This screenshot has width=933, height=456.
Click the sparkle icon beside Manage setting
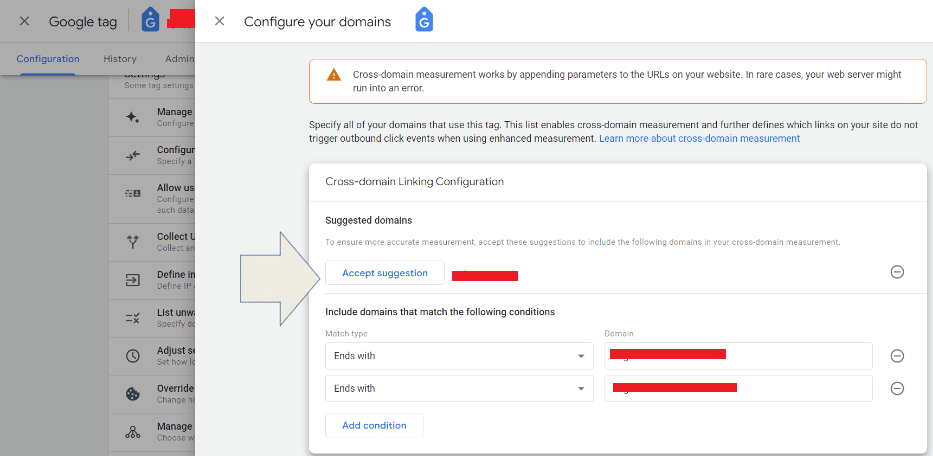point(133,117)
